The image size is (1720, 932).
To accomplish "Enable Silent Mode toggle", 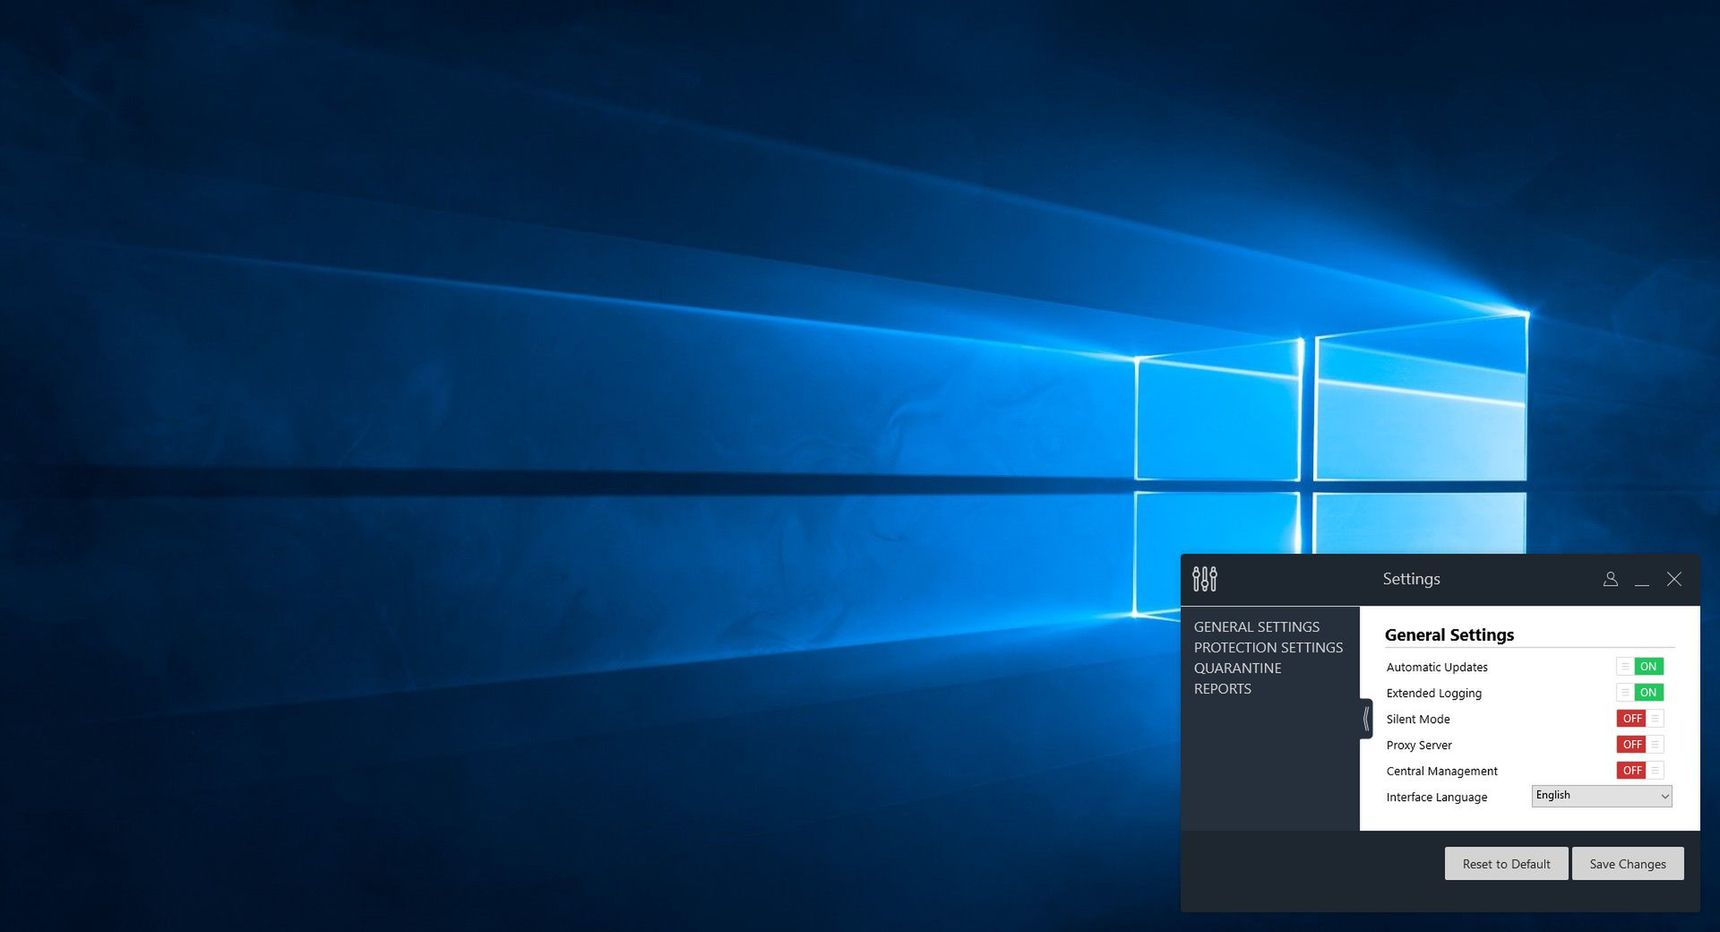I will click(1640, 718).
